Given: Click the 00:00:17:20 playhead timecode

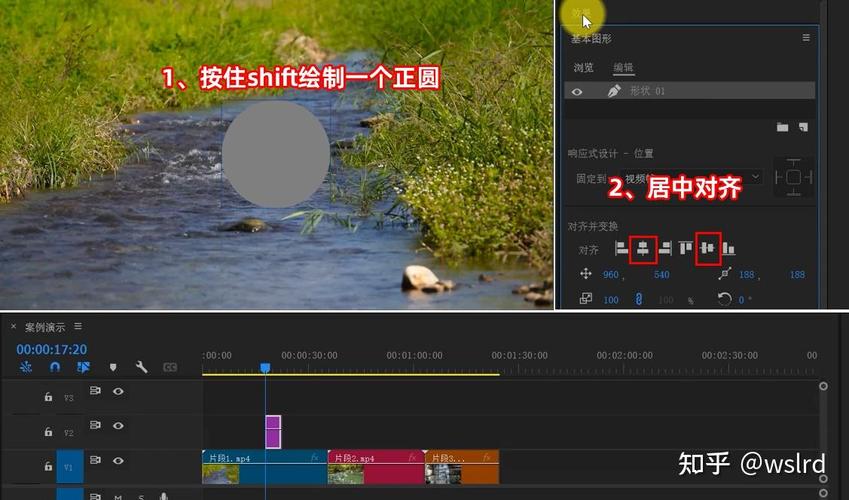Looking at the screenshot, I should point(51,349).
